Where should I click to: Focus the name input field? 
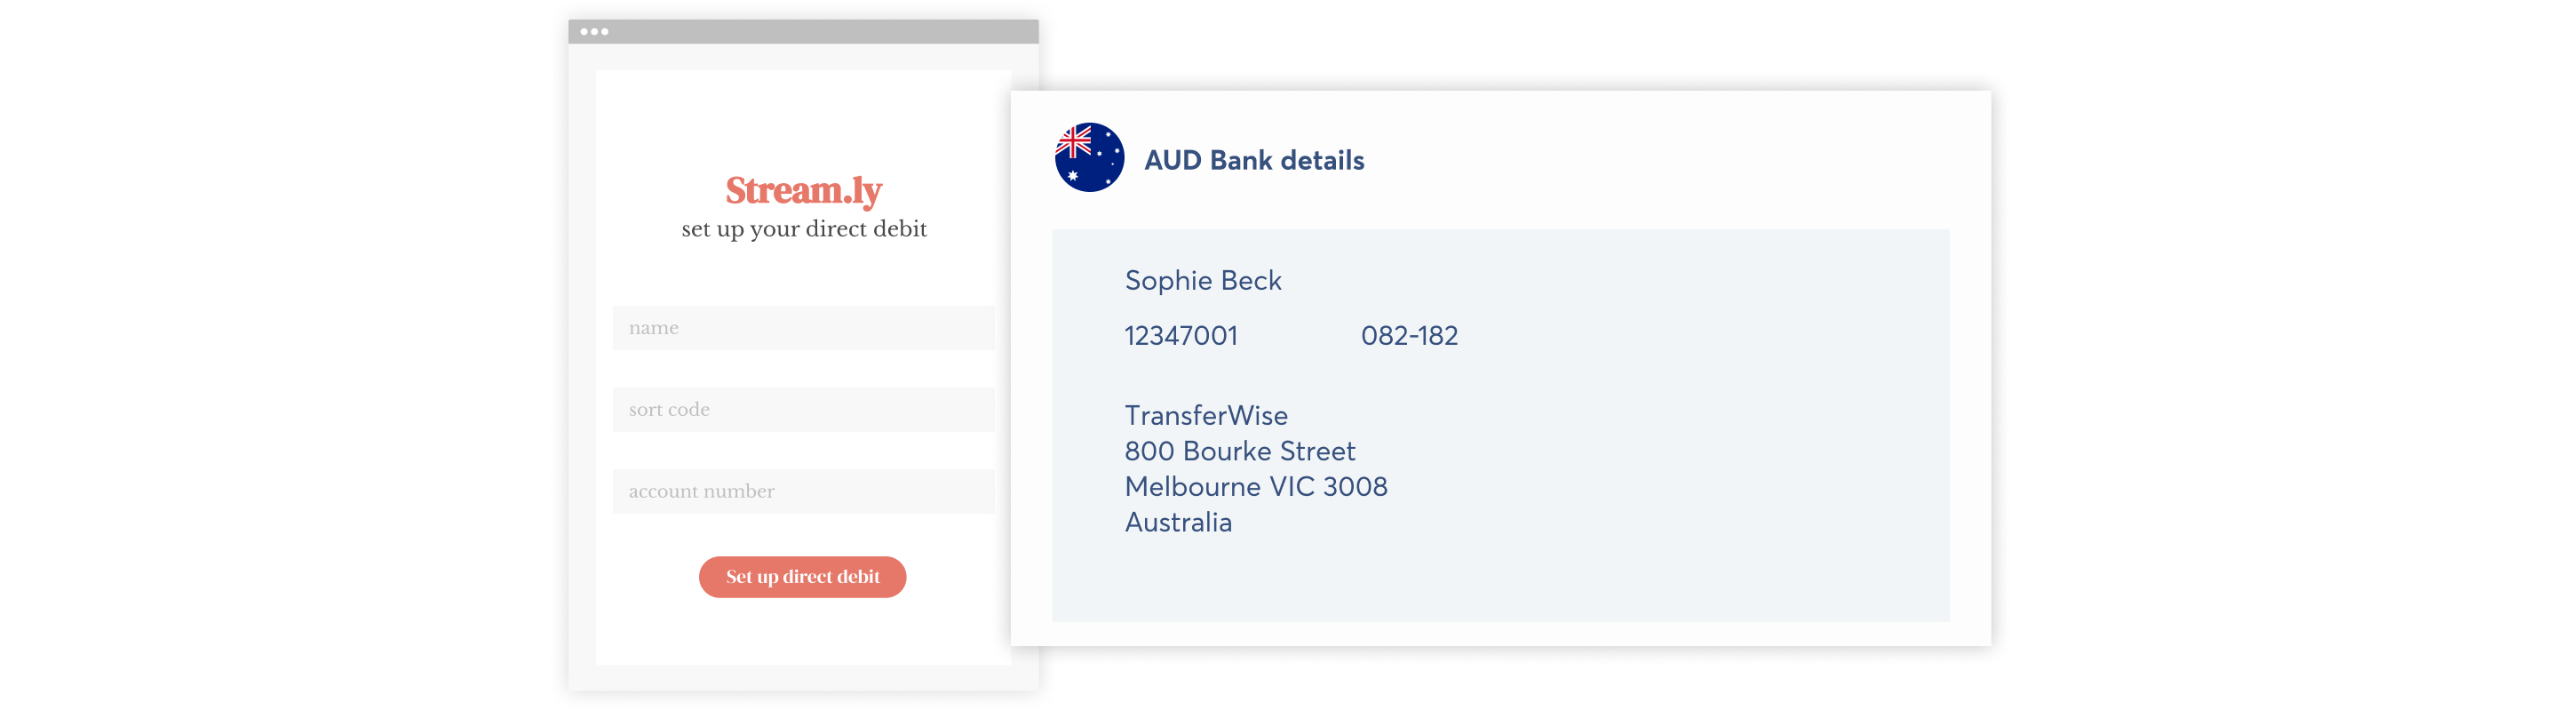803,328
